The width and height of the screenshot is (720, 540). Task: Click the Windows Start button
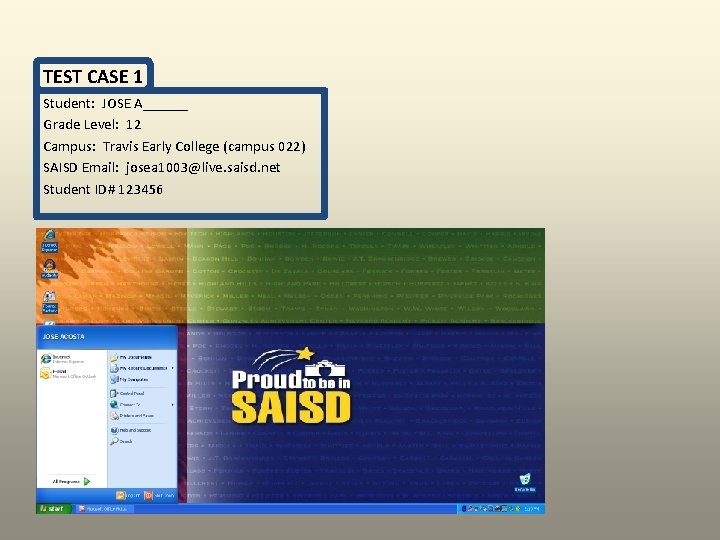click(54, 508)
